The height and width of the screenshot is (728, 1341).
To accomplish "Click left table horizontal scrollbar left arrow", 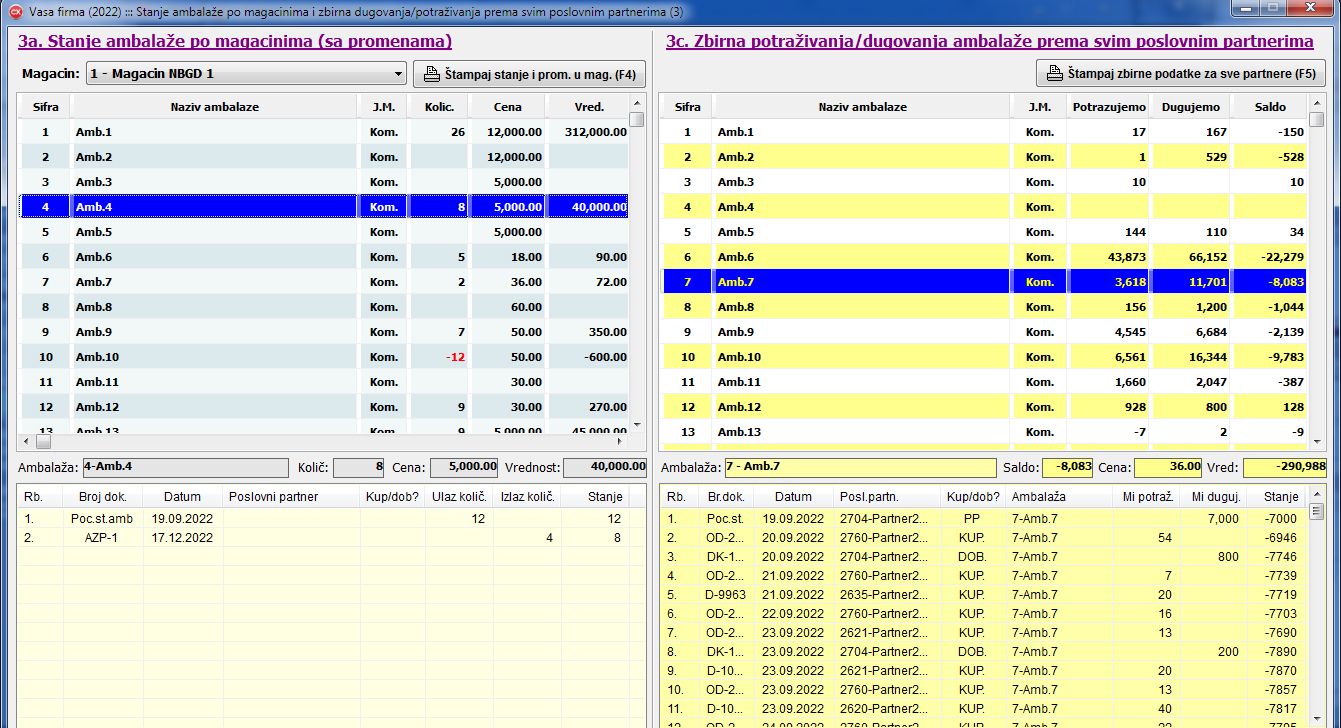I will pyautogui.click(x=27, y=441).
